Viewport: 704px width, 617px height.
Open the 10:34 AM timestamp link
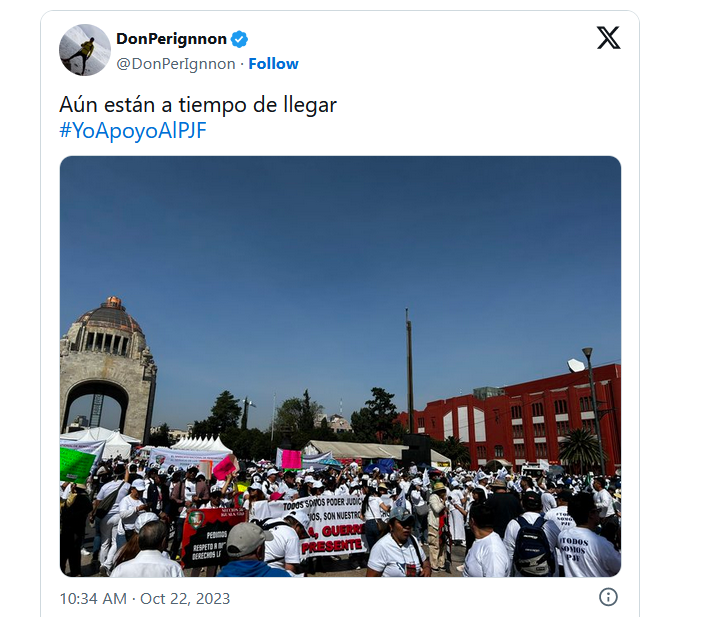(x=93, y=599)
